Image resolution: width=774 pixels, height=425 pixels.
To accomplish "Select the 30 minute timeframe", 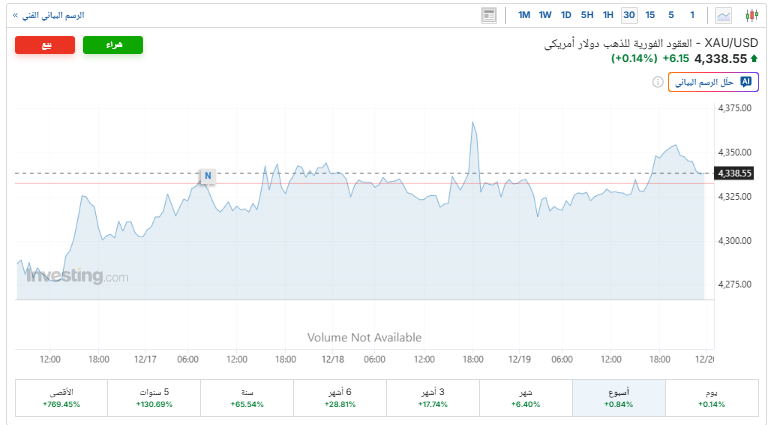I will tap(629, 15).
